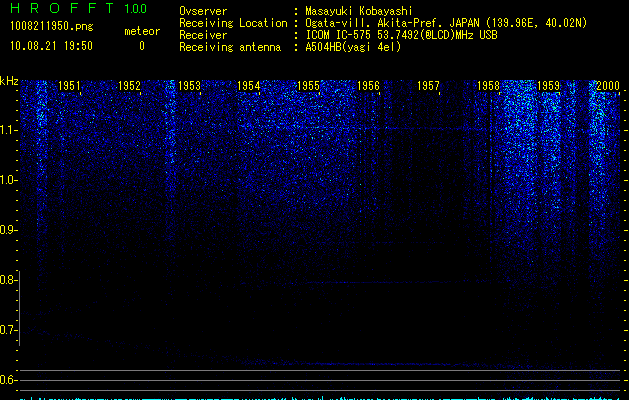The width and height of the screenshot is (629, 400).
Task: Click the 1.0 kHz axis label
Action: pos(9,180)
